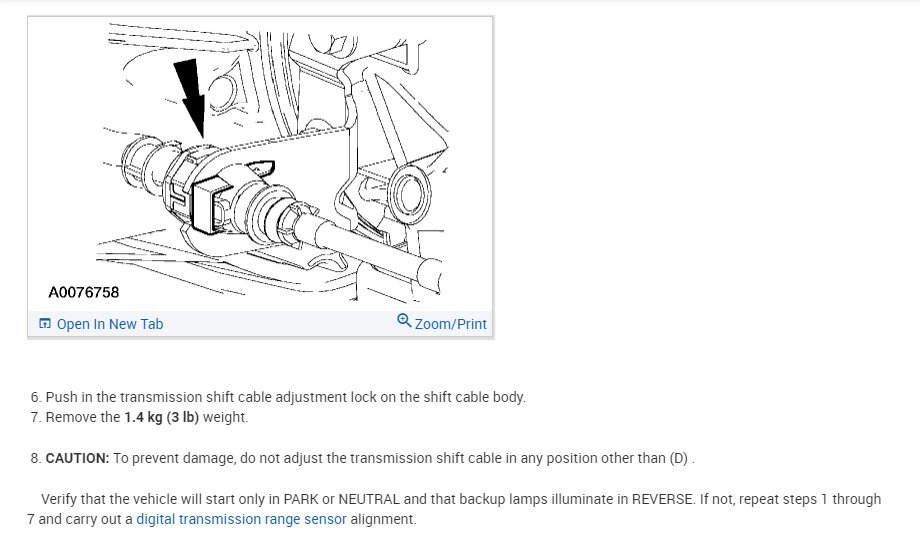Click the step number 8 marker
The width and height of the screenshot is (920, 548).
coord(36,458)
